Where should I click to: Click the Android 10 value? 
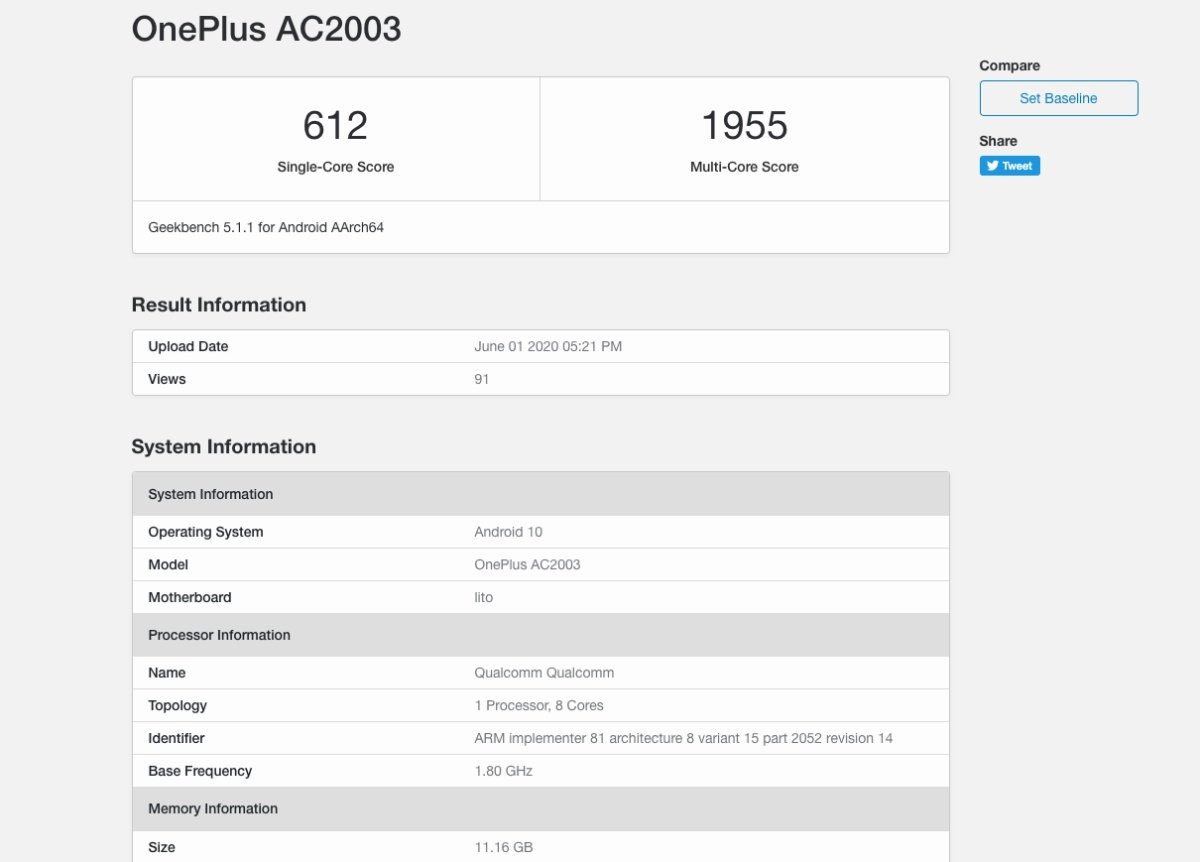[508, 532]
